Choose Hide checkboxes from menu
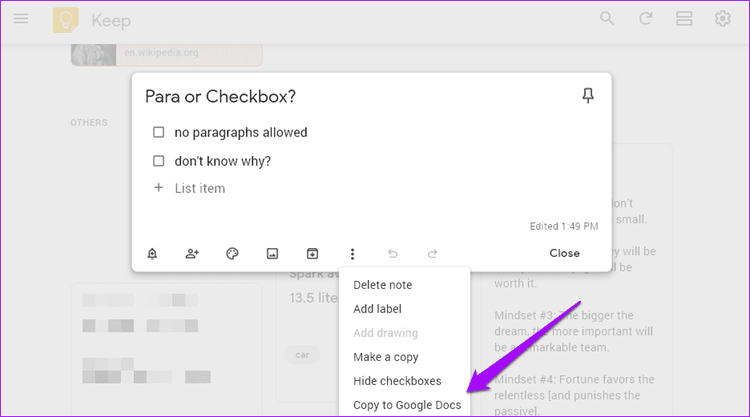 click(397, 381)
